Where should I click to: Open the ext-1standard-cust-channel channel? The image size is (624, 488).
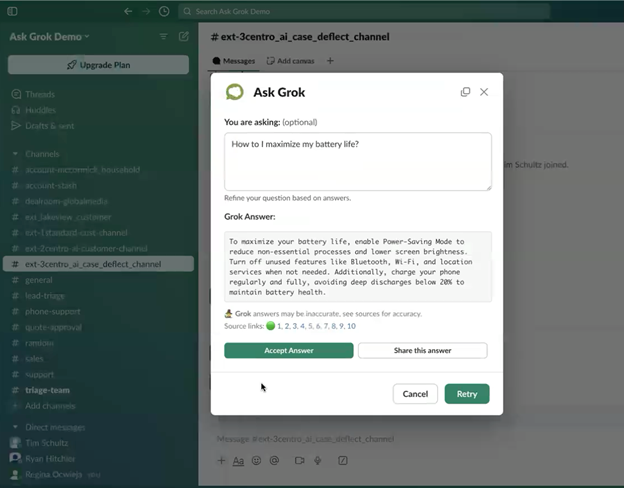click(76, 232)
